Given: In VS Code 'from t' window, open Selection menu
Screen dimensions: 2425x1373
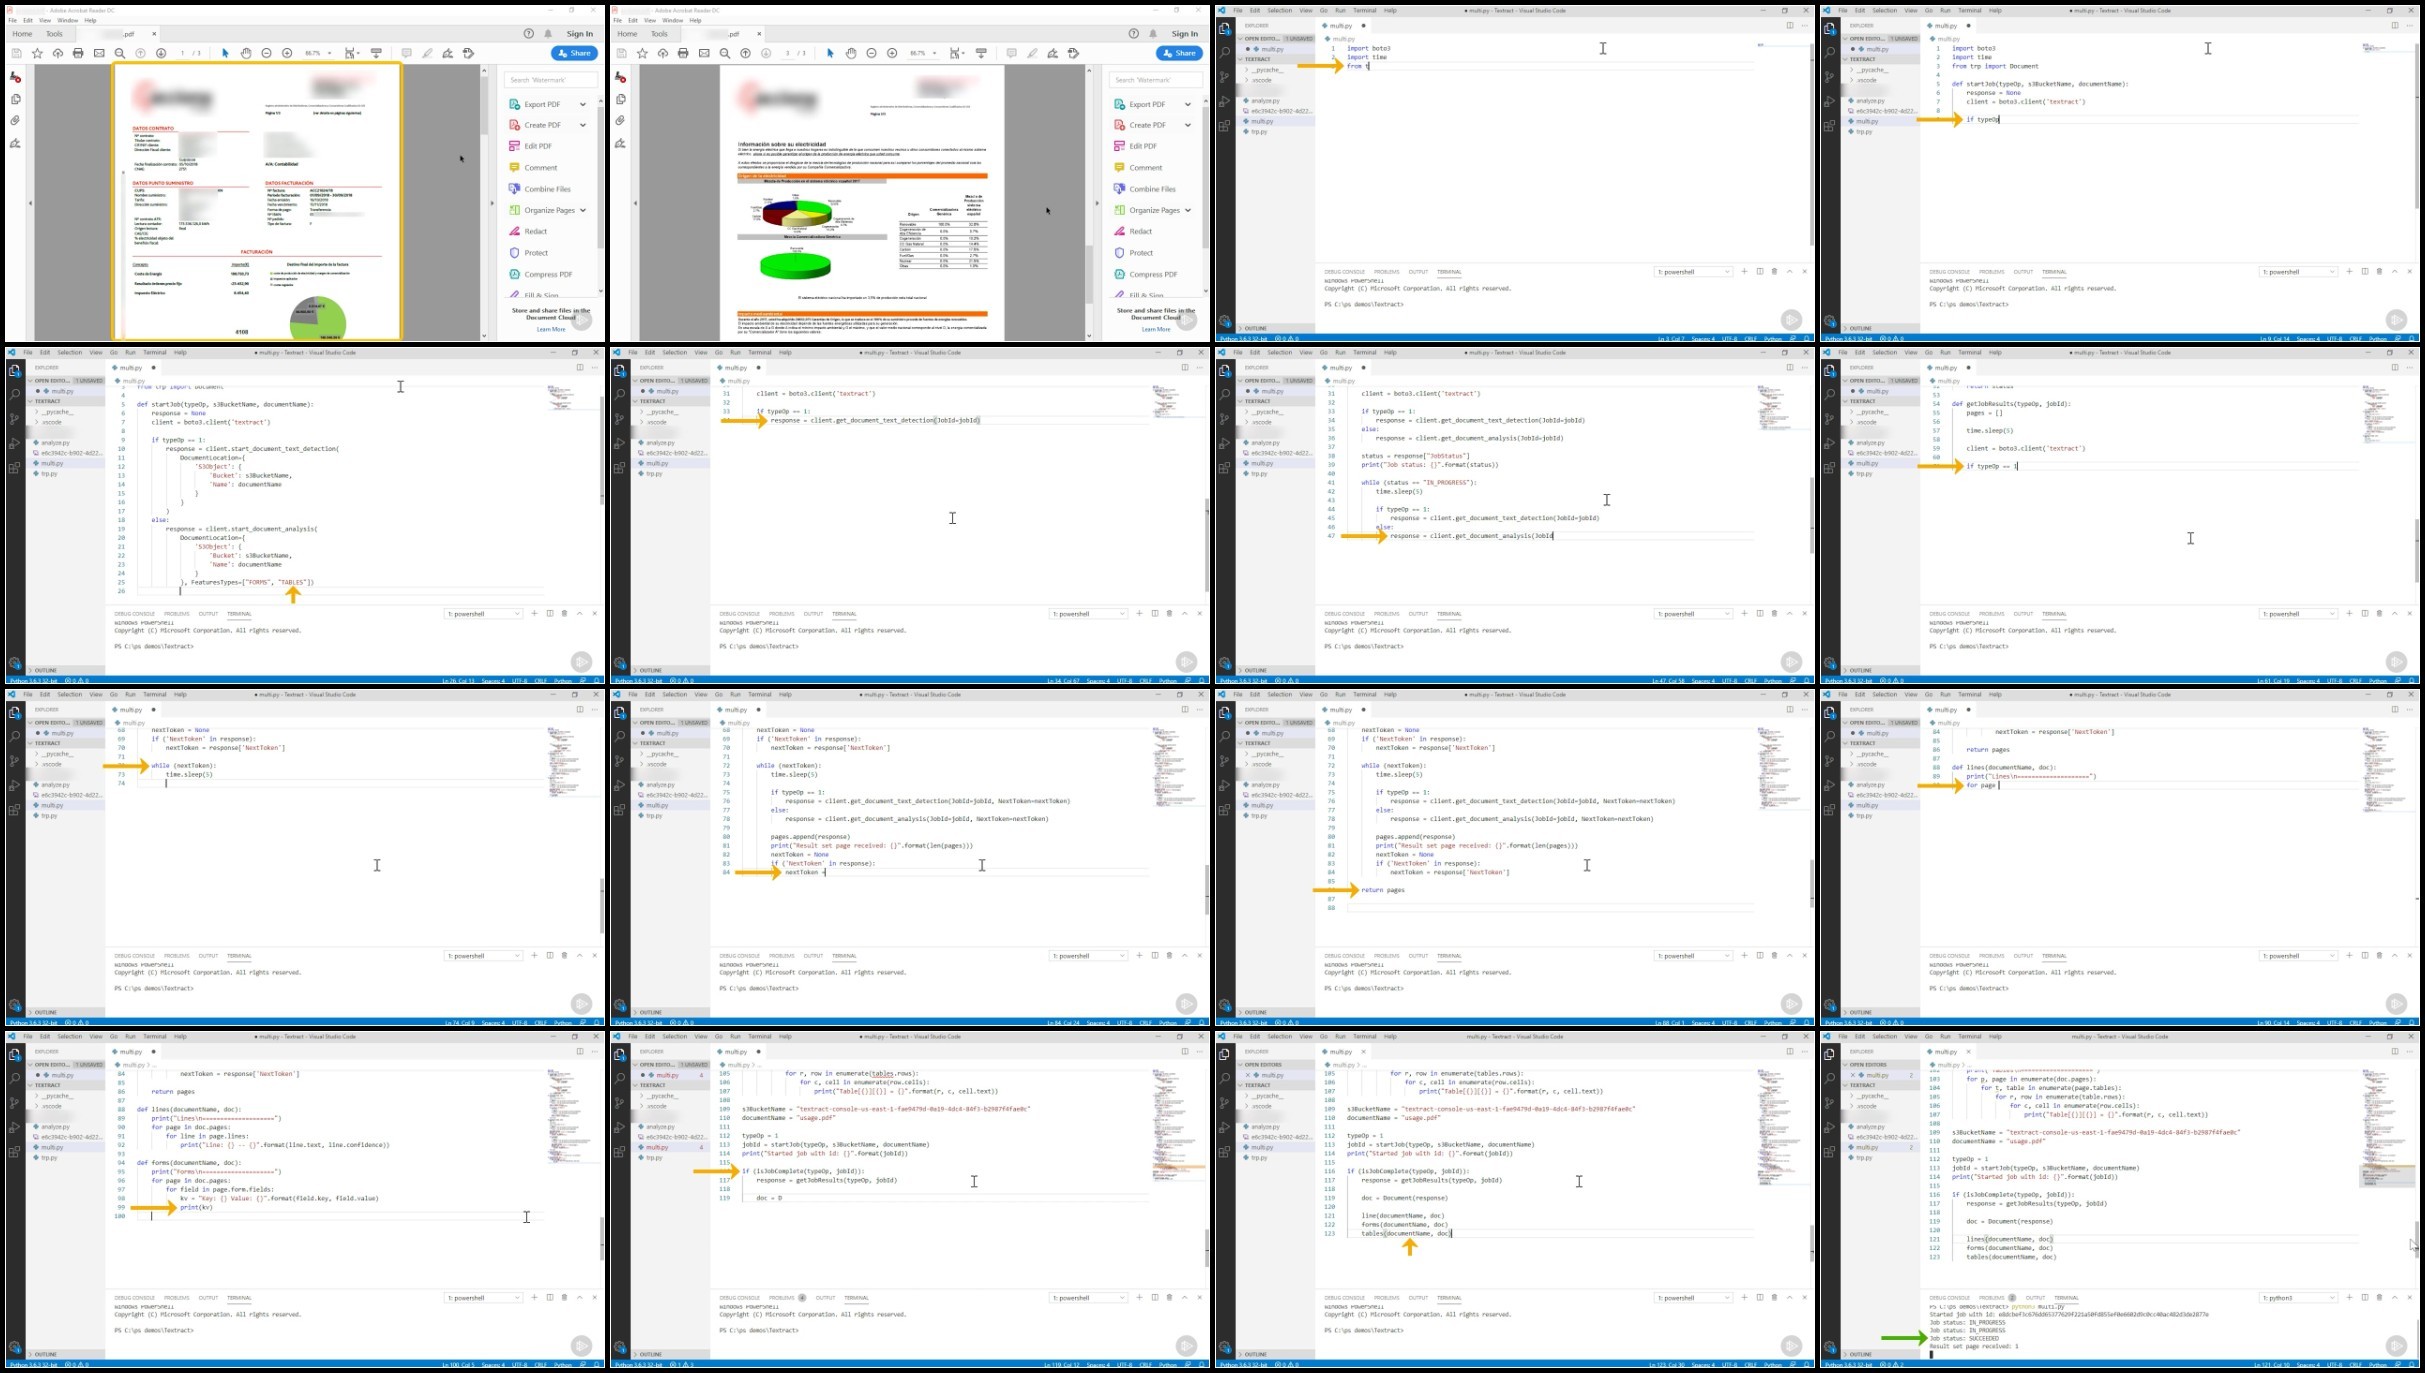Looking at the screenshot, I should point(1280,10).
